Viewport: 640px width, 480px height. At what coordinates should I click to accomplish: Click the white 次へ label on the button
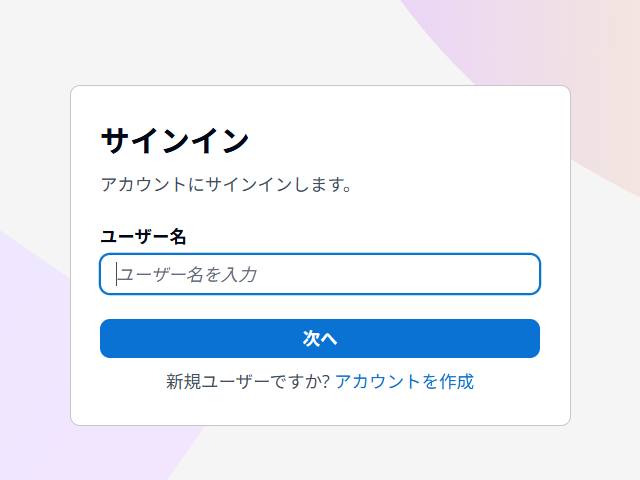click(320, 339)
